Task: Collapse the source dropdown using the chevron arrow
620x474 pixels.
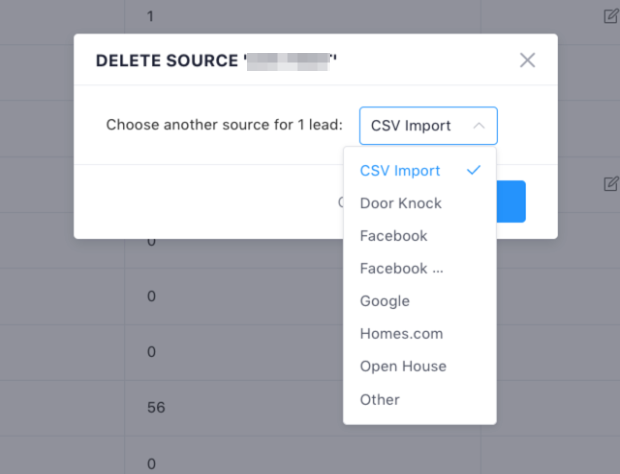Action: point(479,126)
